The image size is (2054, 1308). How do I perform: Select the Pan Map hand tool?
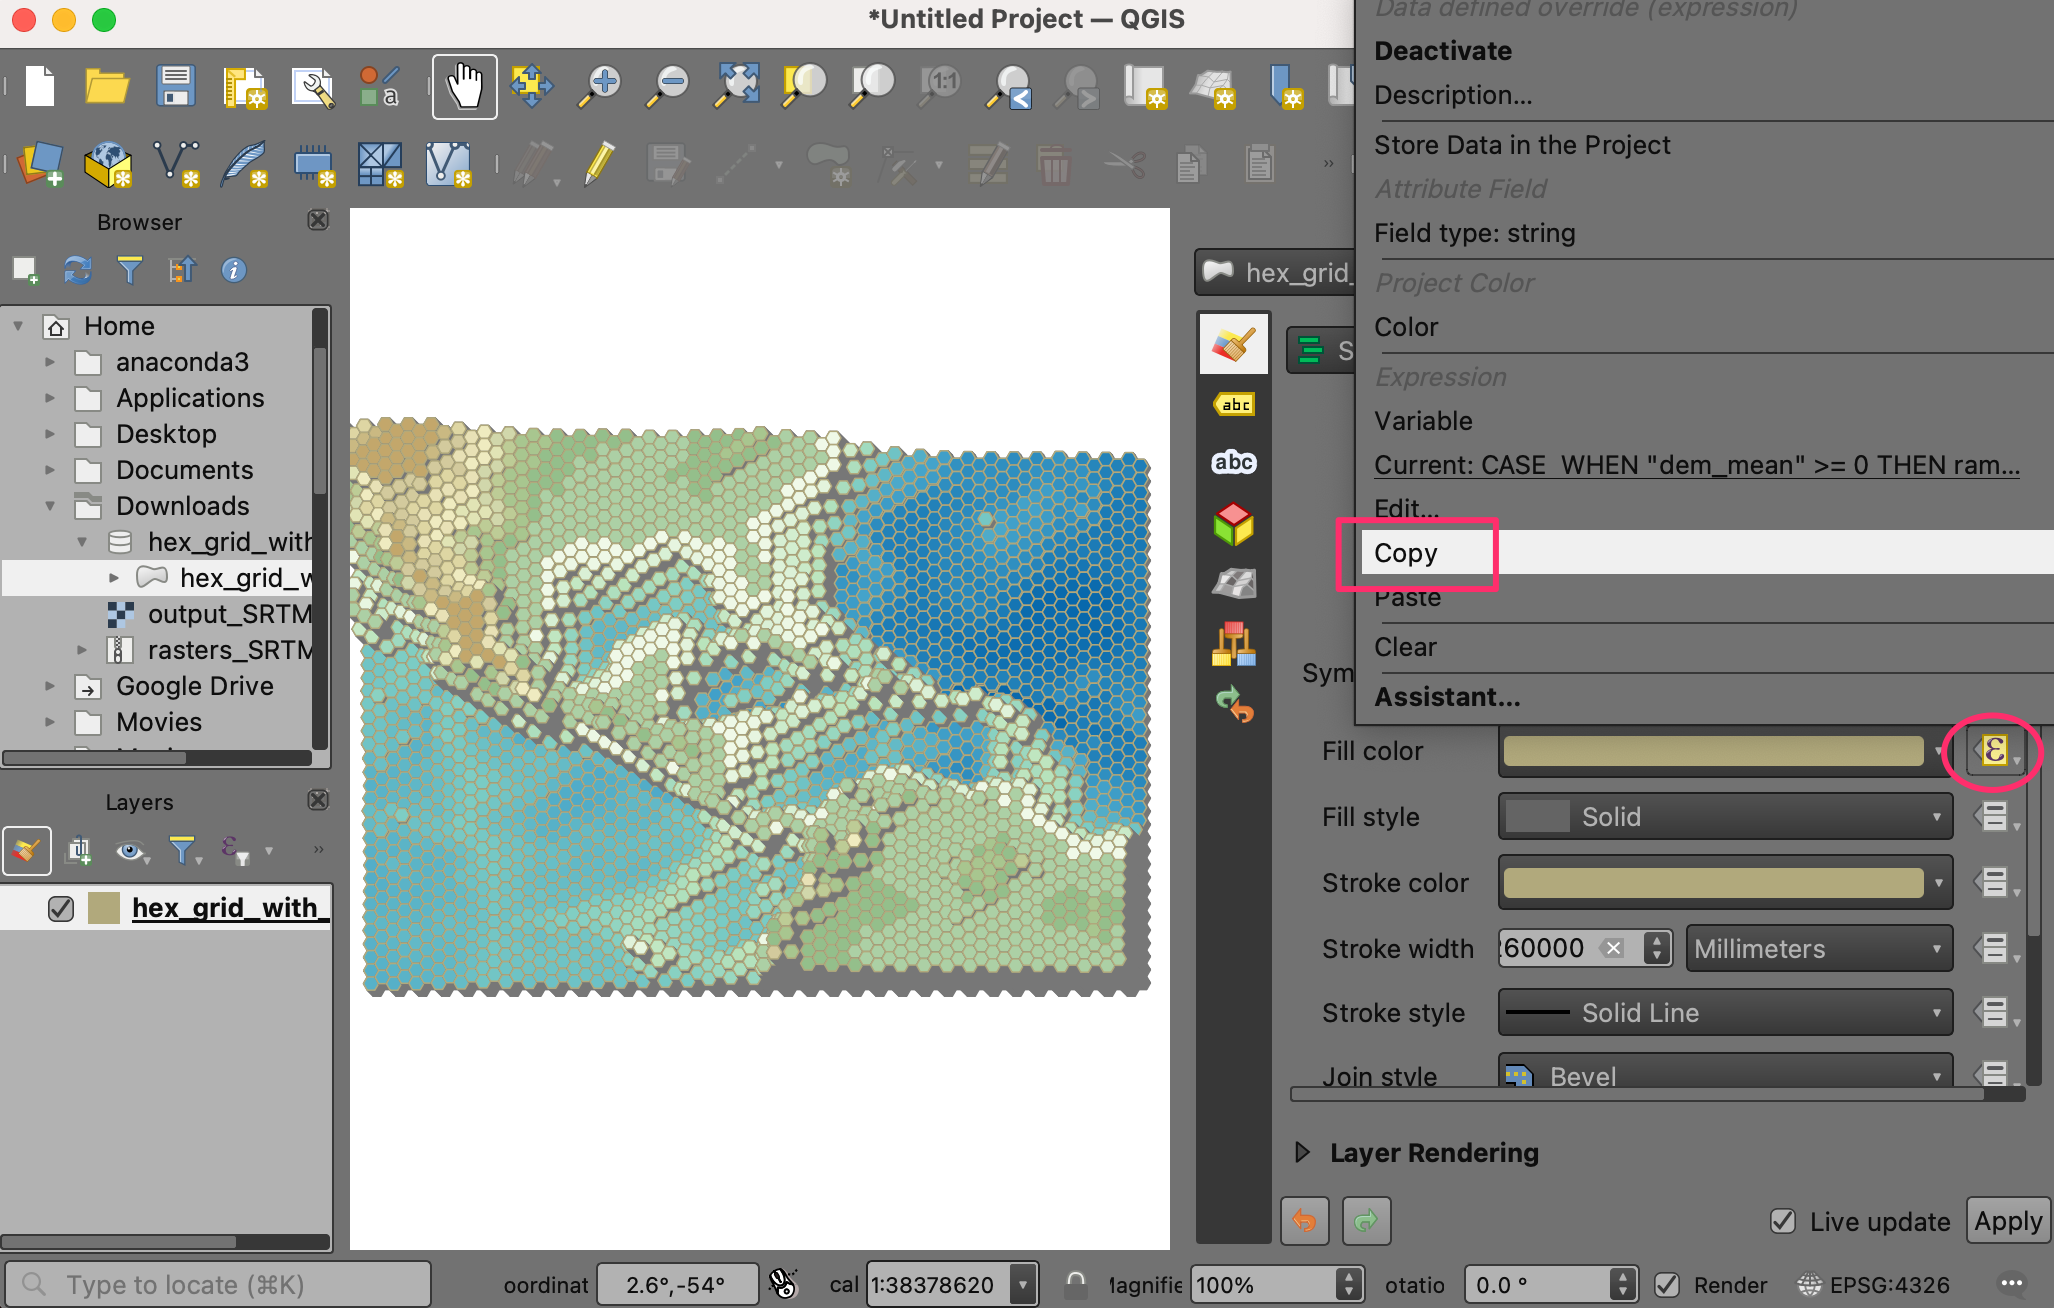[x=464, y=87]
